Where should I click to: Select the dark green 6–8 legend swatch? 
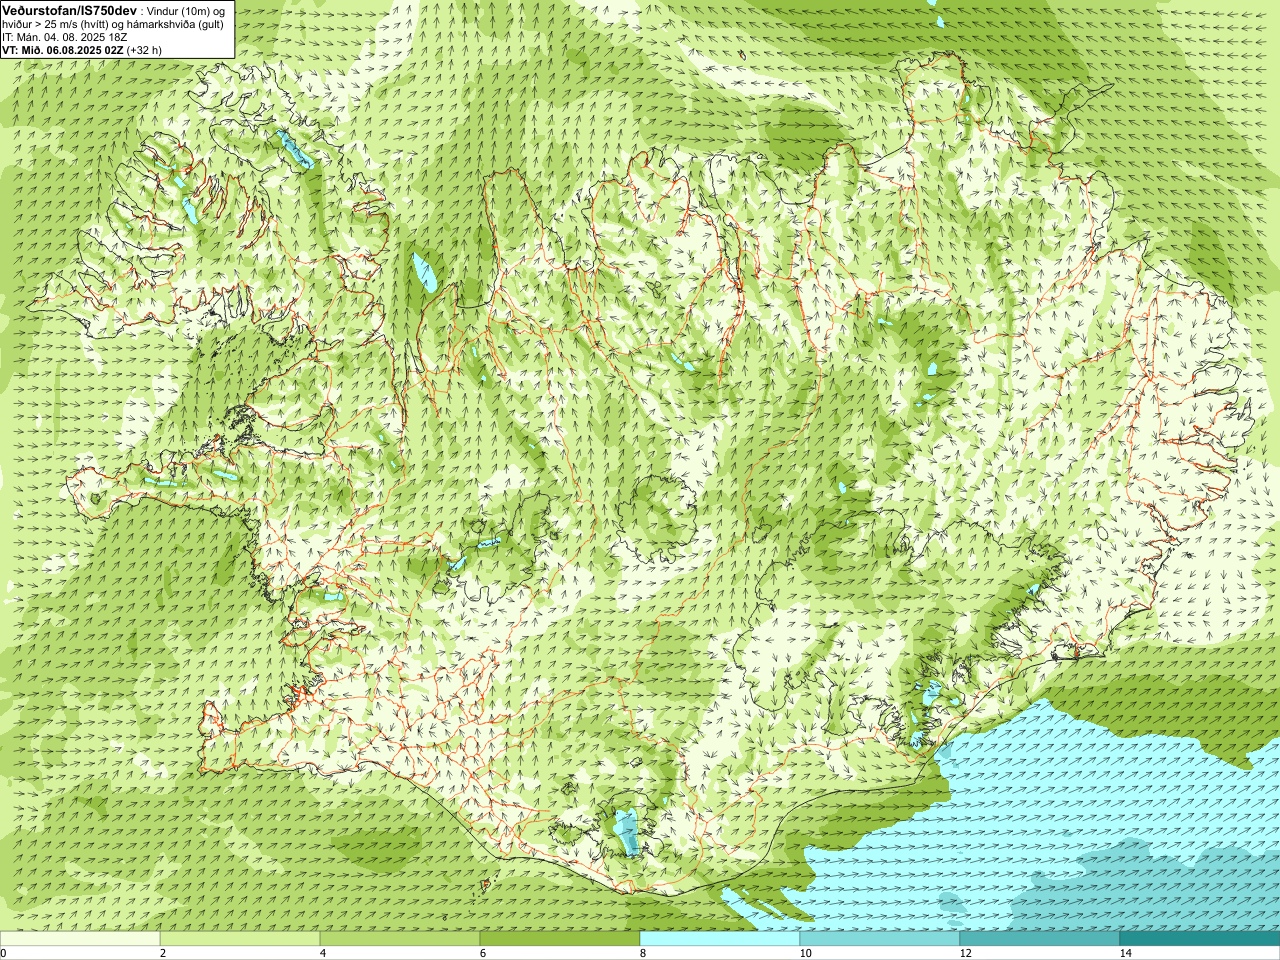(560, 939)
